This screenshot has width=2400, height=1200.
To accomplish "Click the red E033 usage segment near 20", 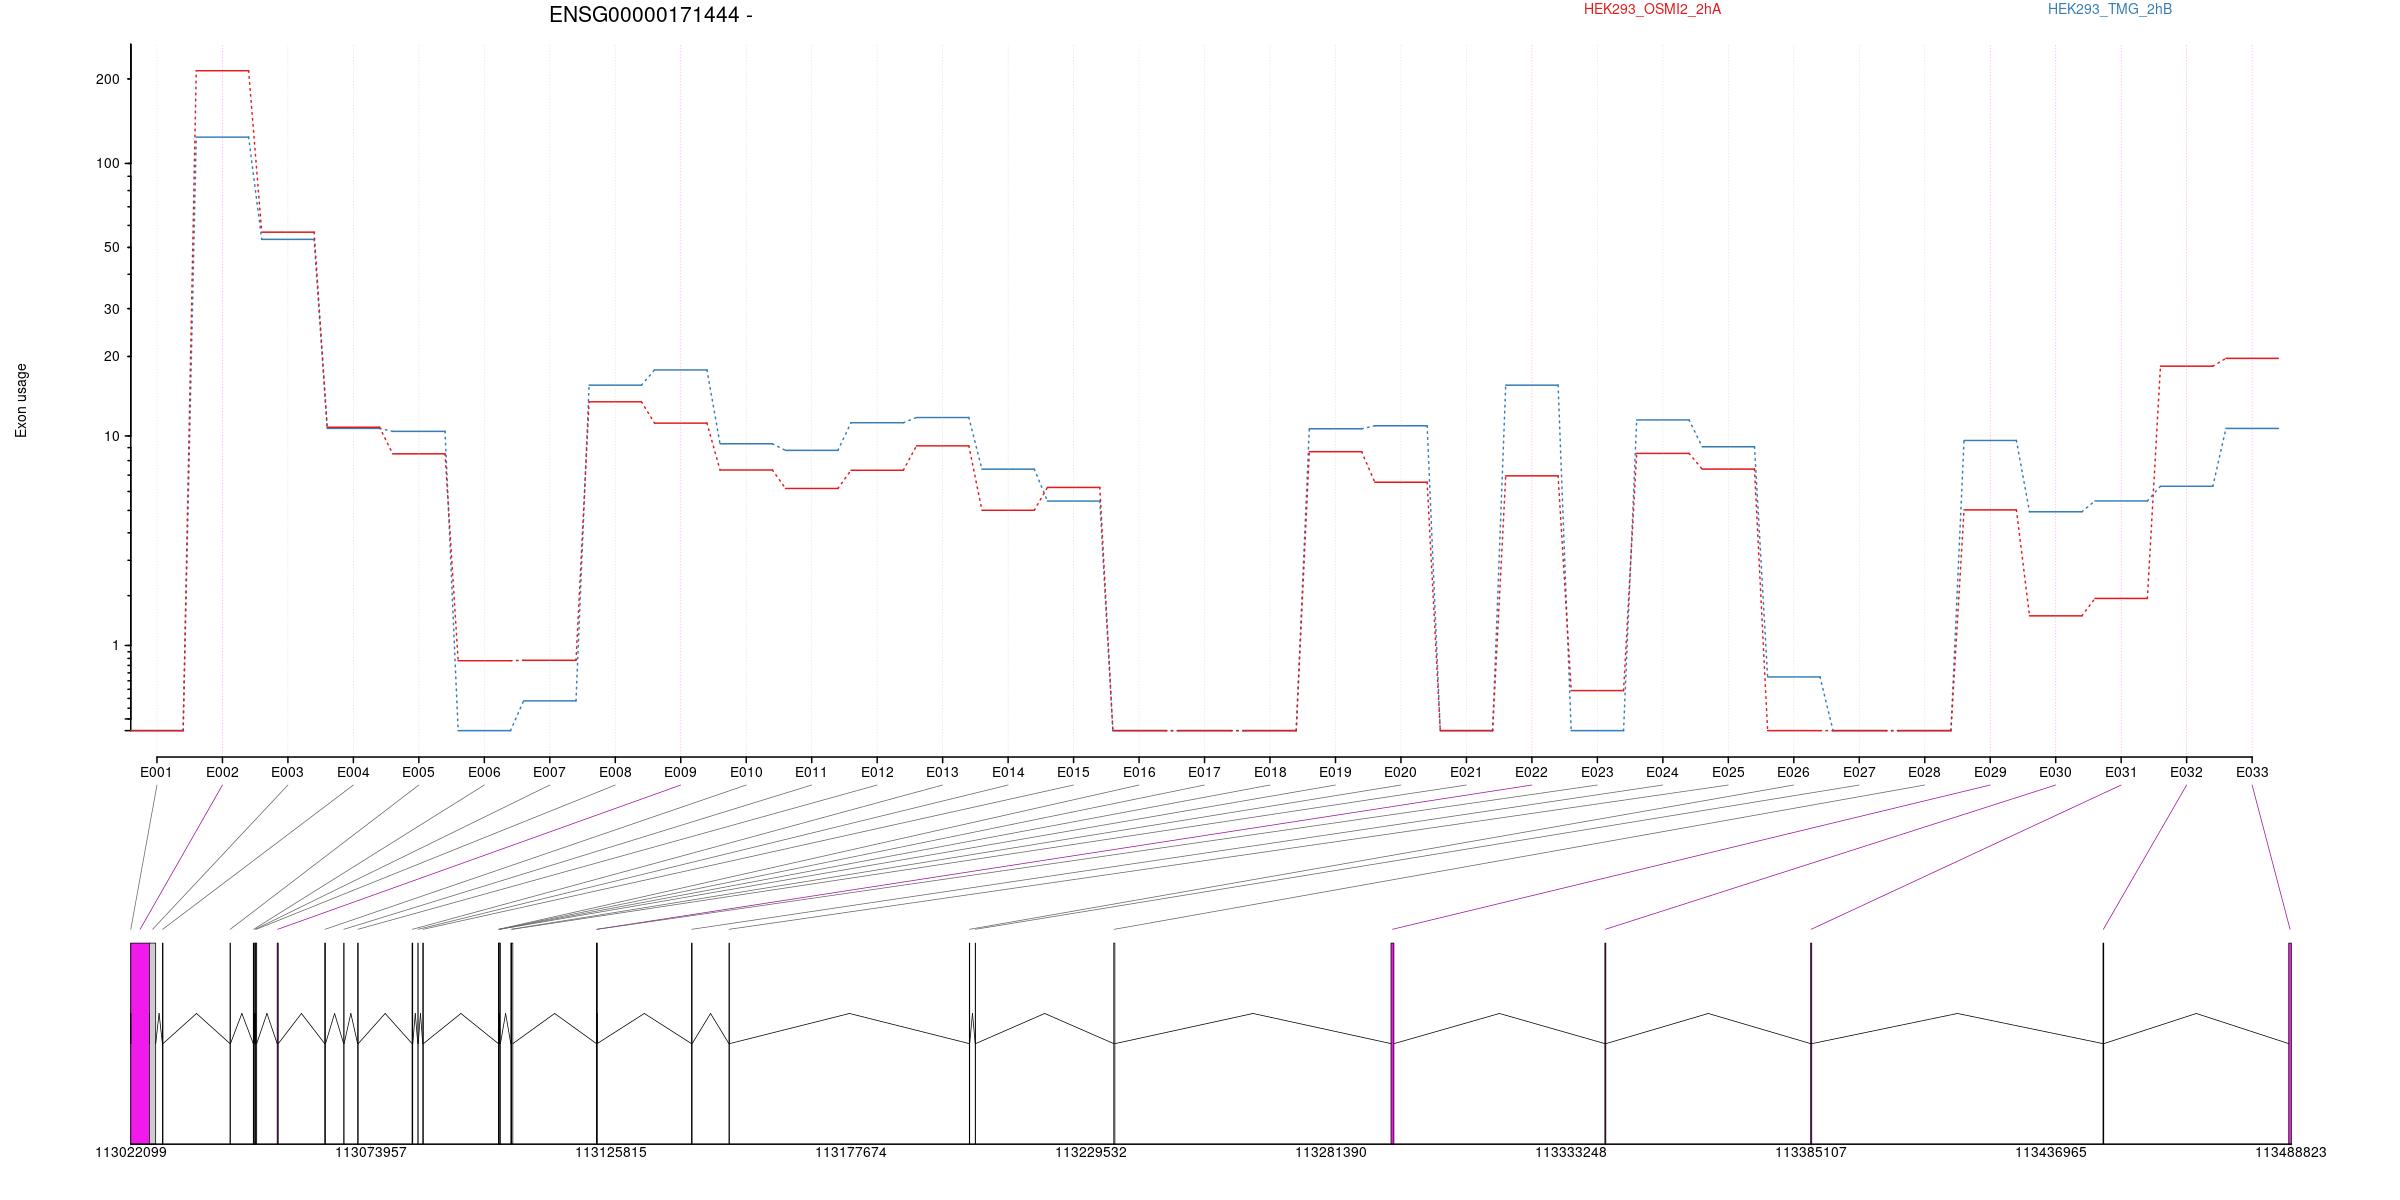I will pyautogui.click(x=2252, y=358).
